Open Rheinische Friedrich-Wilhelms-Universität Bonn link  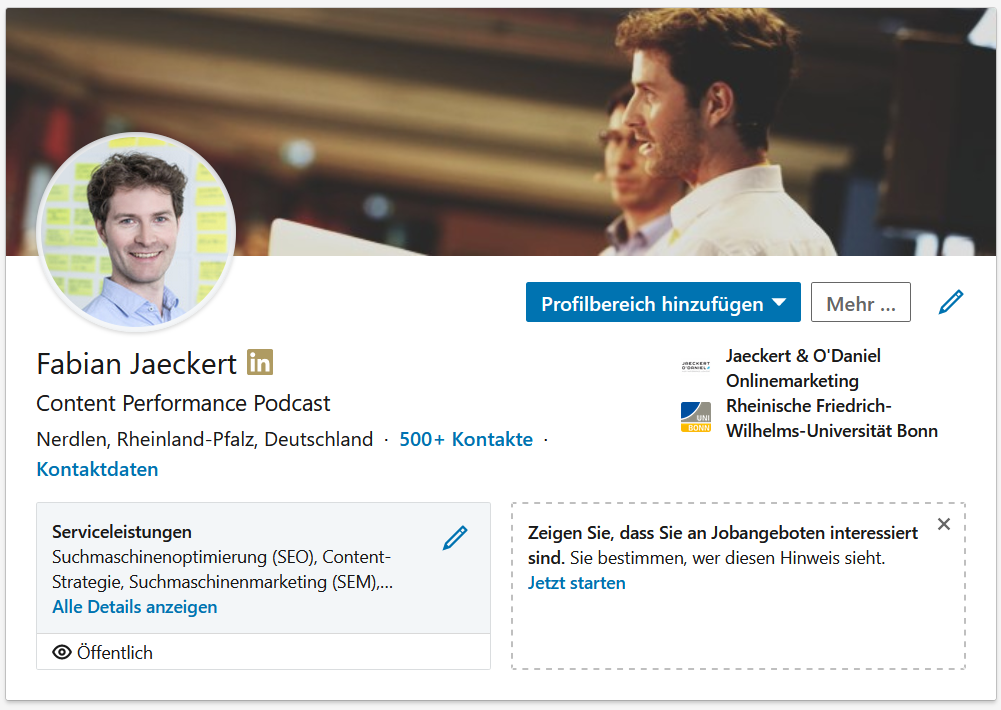click(x=832, y=418)
